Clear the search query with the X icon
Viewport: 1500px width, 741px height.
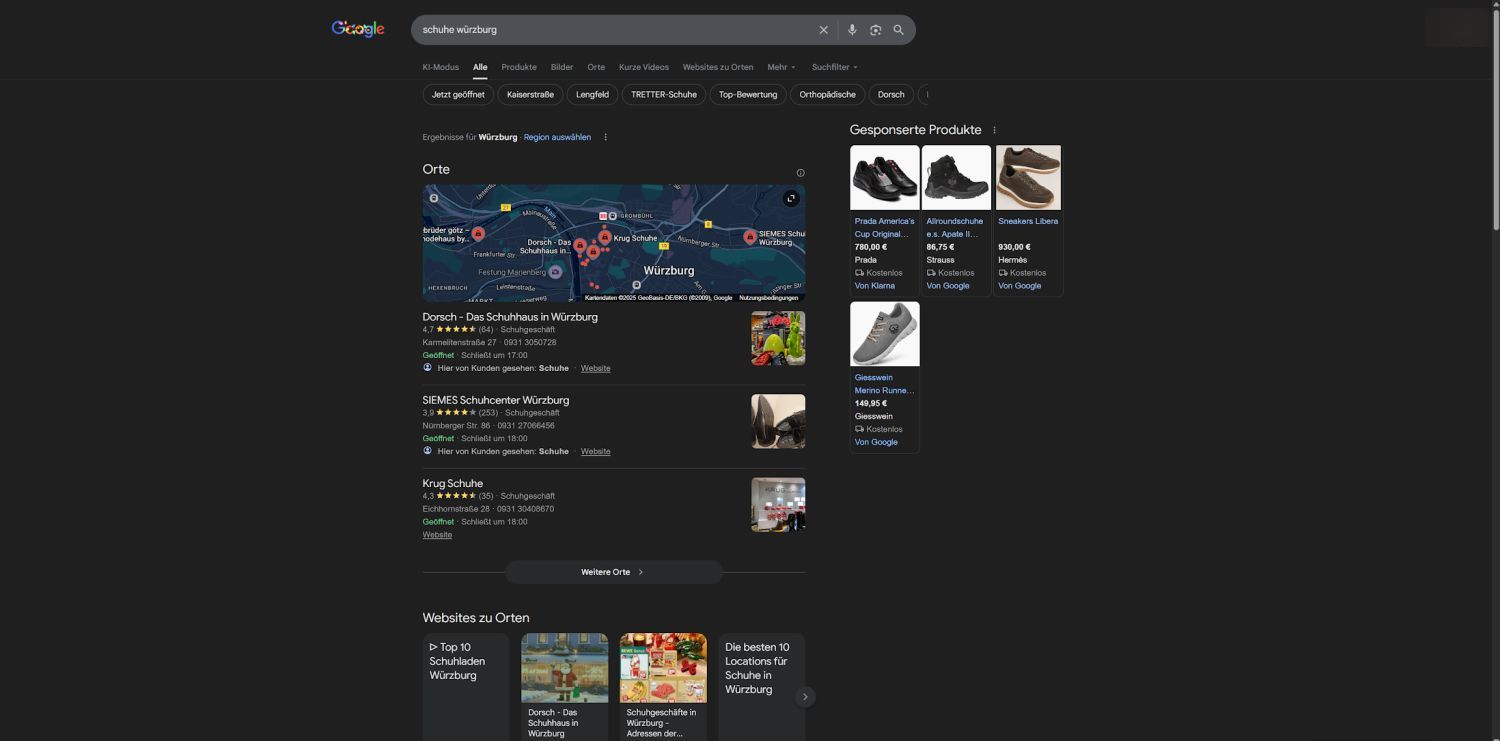click(823, 30)
